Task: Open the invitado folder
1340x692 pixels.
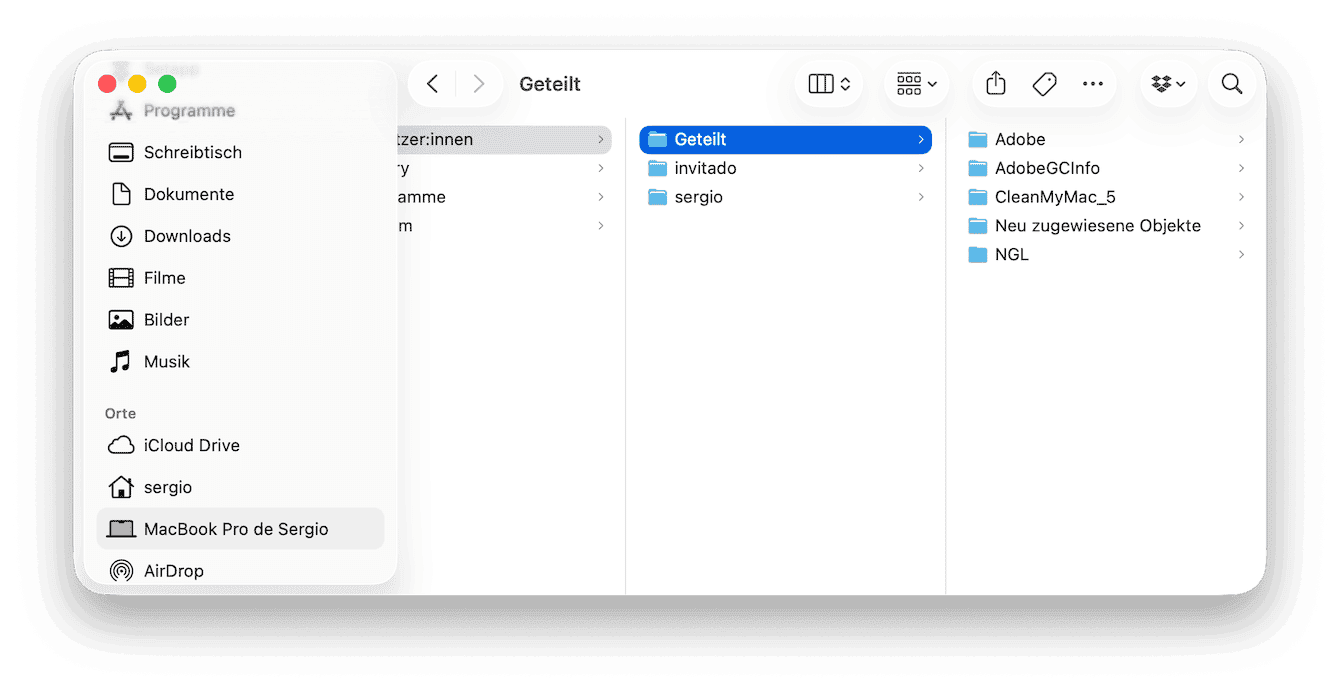Action: [x=705, y=168]
